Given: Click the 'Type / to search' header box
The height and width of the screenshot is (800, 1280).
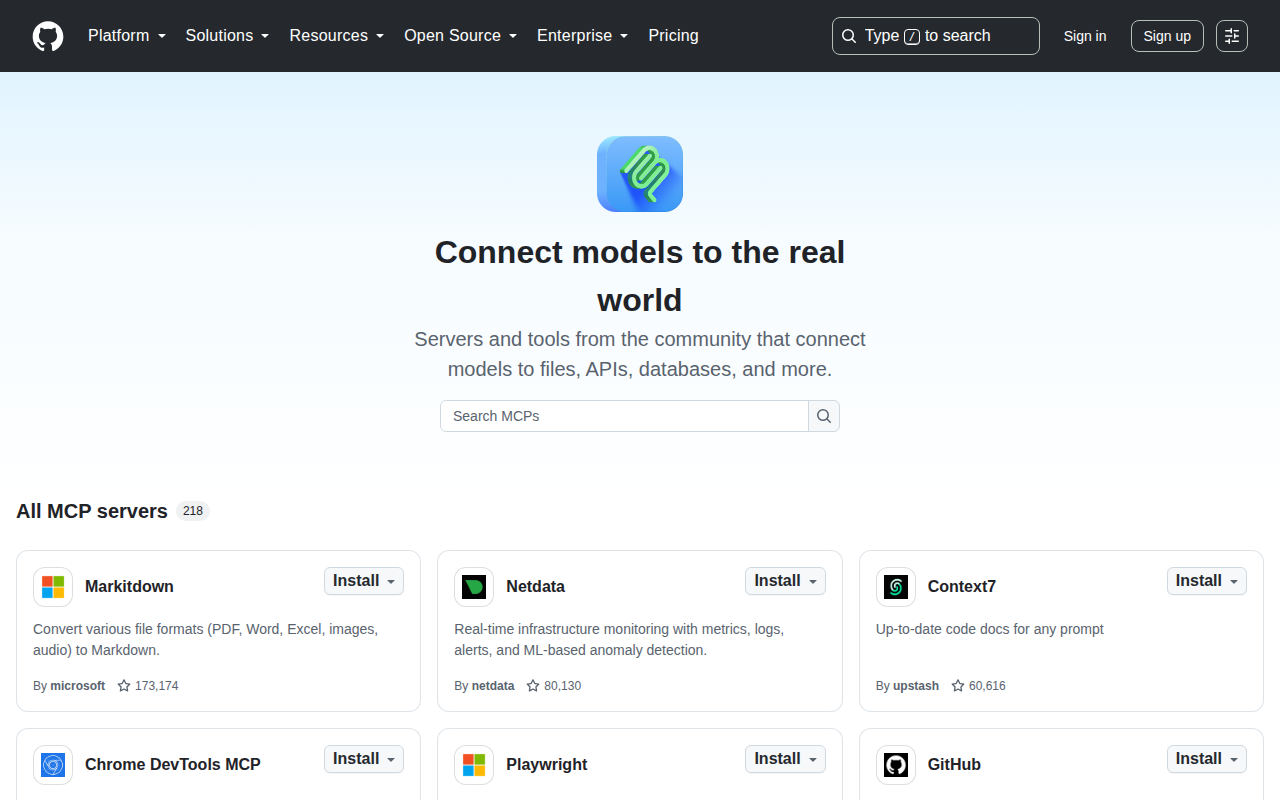Looking at the screenshot, I should 936,36.
